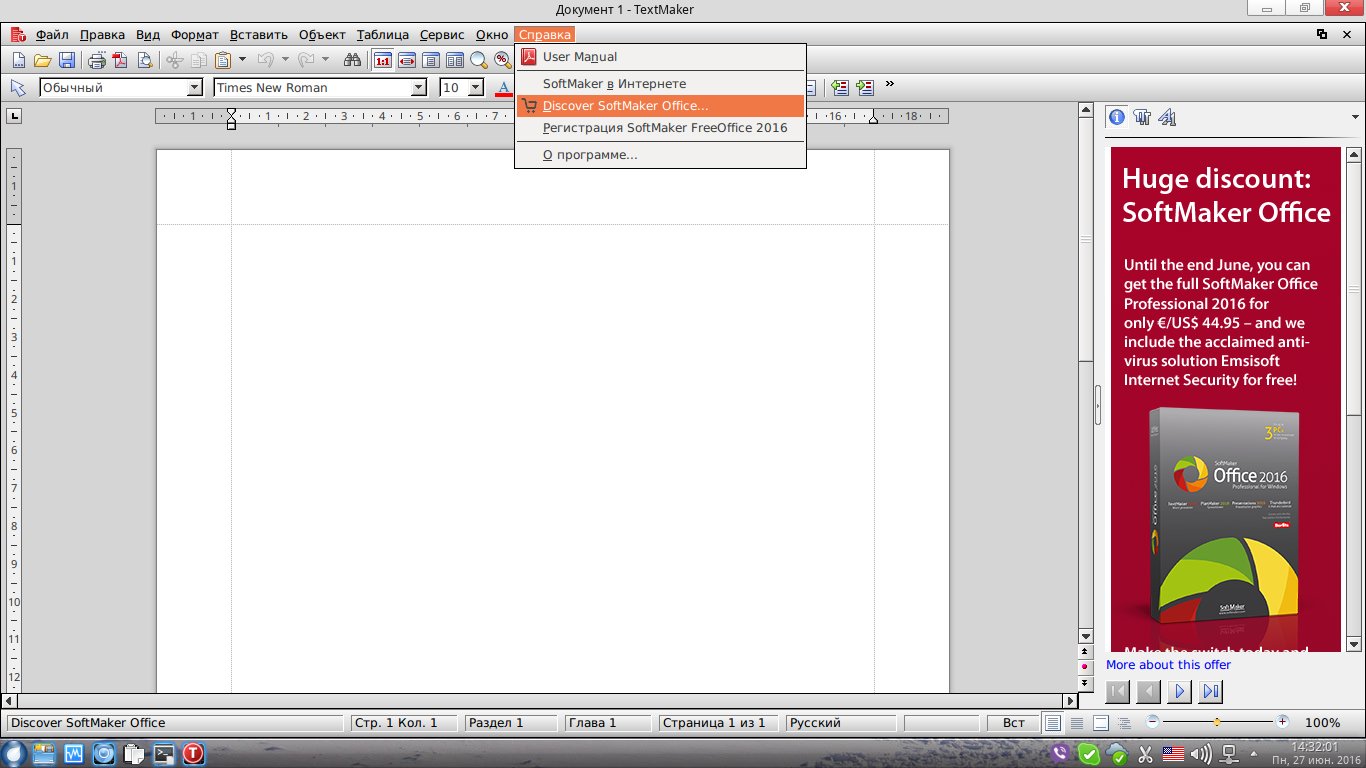Expand the redo history arrow
Screen dimensions: 1366x768
[x=325, y=60]
